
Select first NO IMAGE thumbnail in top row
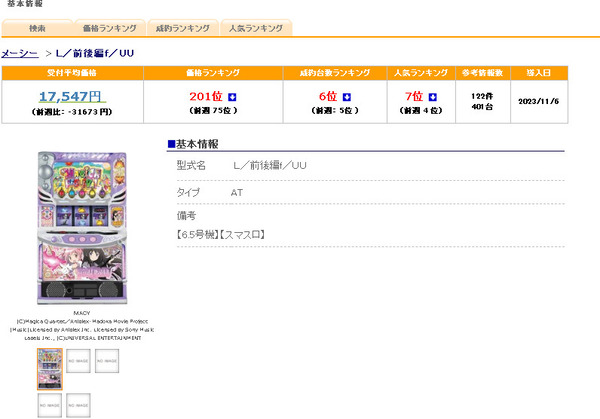coord(78,361)
